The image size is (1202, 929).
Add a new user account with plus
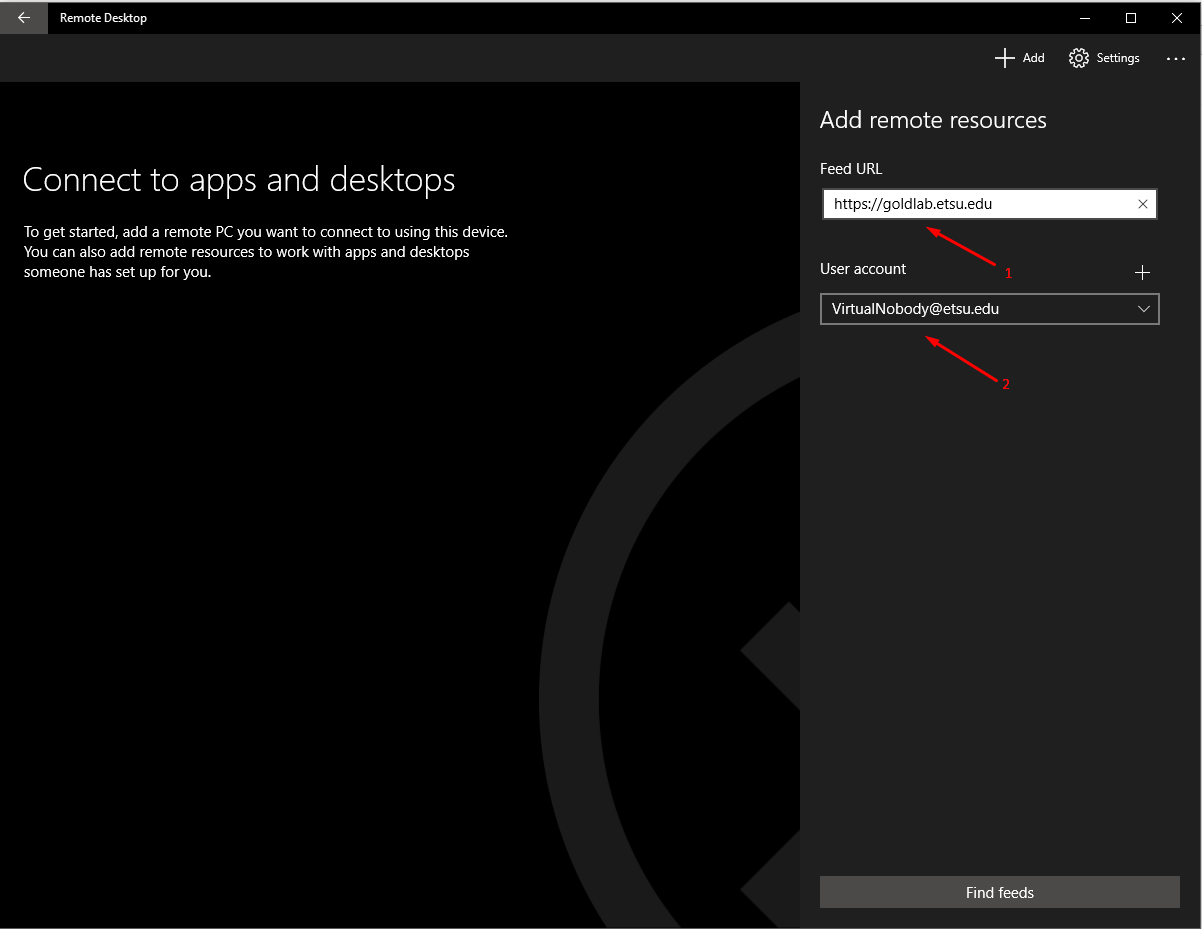coord(1143,272)
